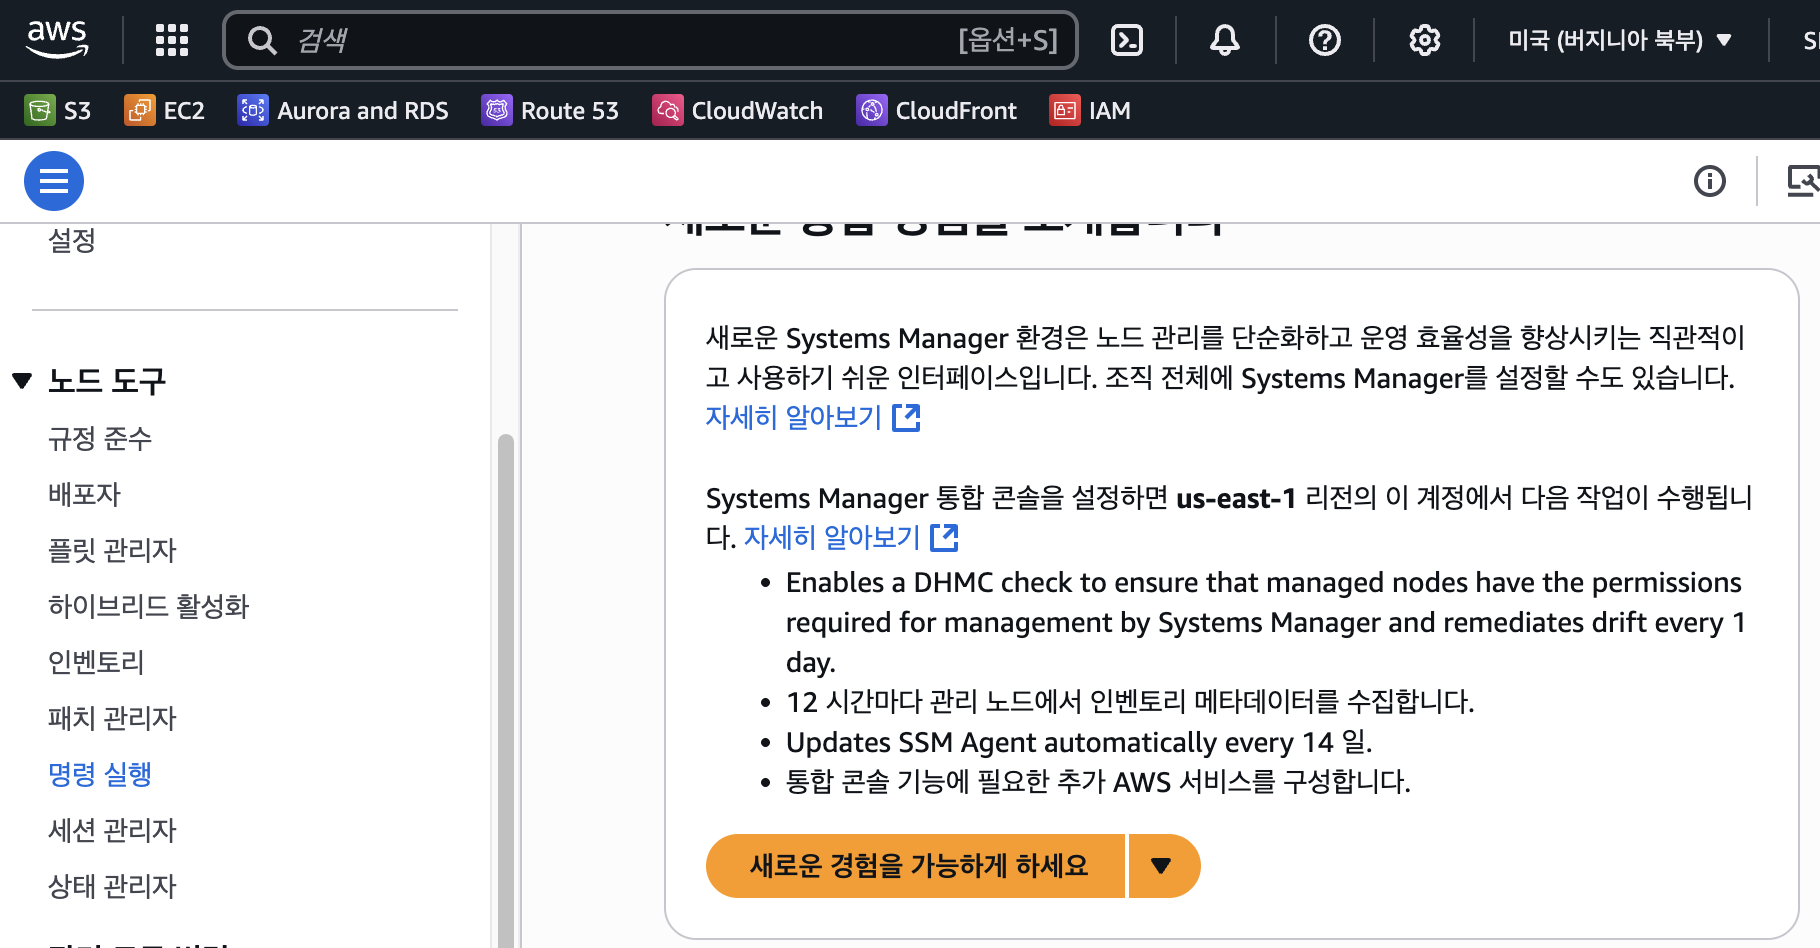Open 규정 준수 in the sidebar
Viewport: 1820px width, 948px height.
pyautogui.click(x=100, y=438)
